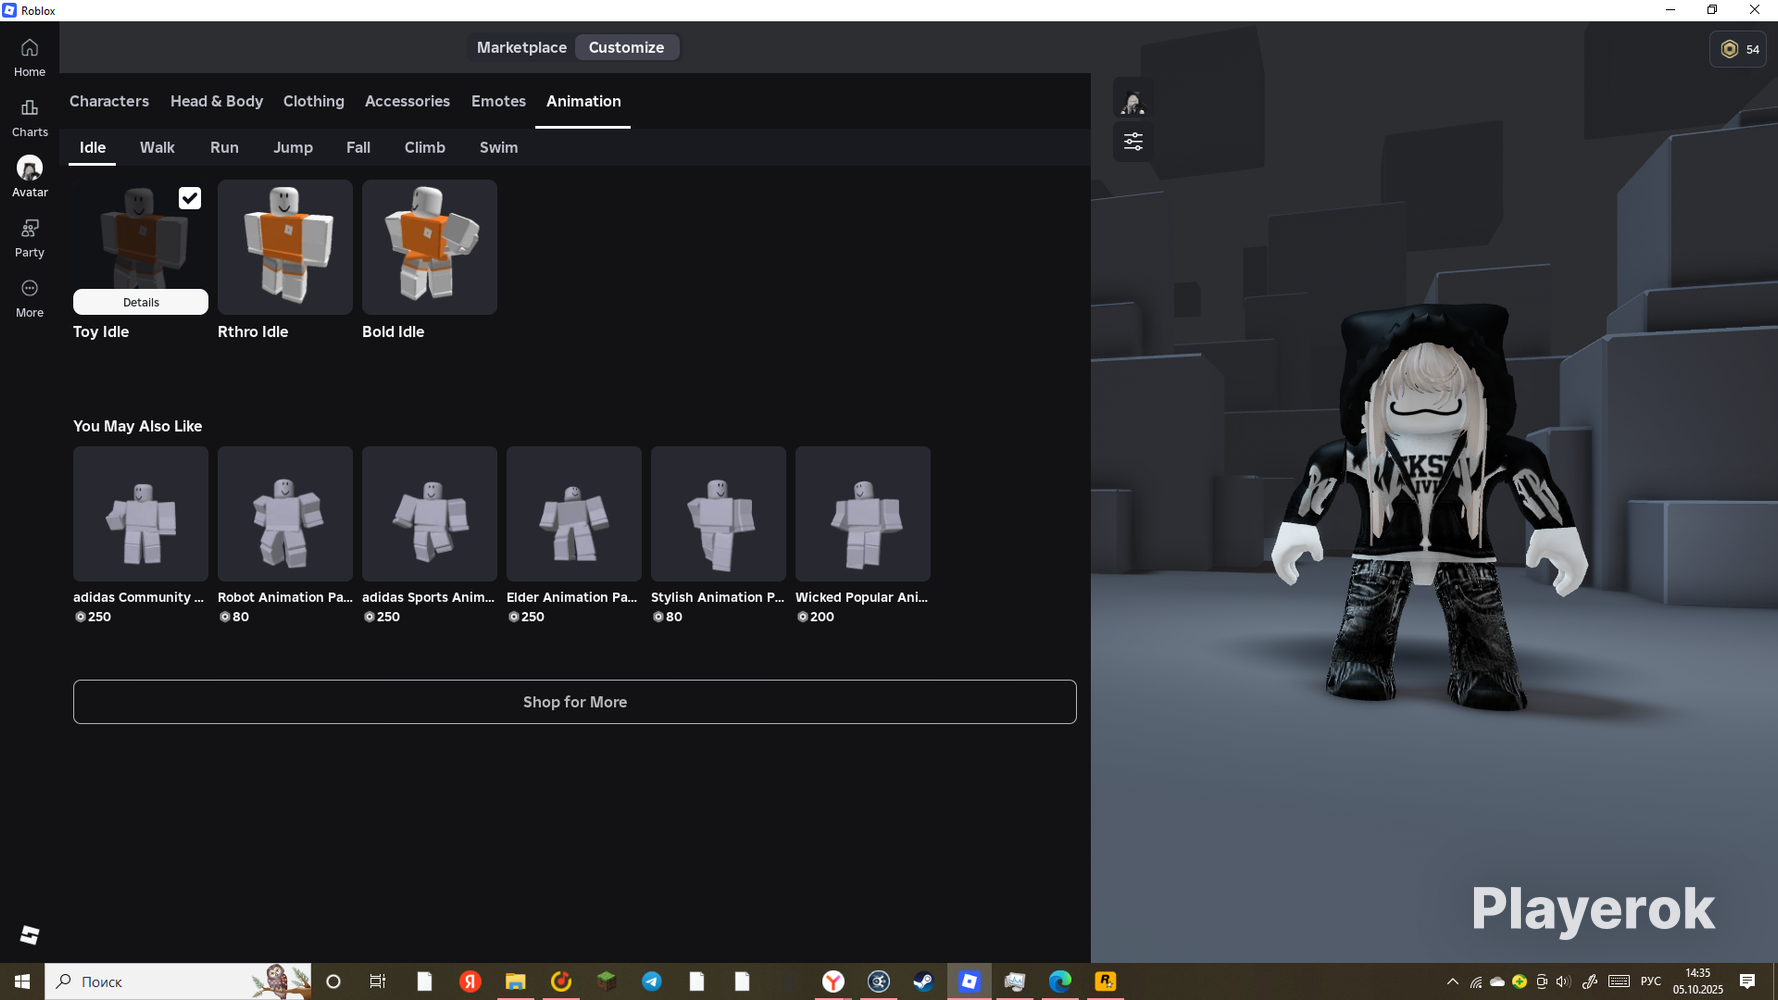Switch to Fall animations

[358, 147]
